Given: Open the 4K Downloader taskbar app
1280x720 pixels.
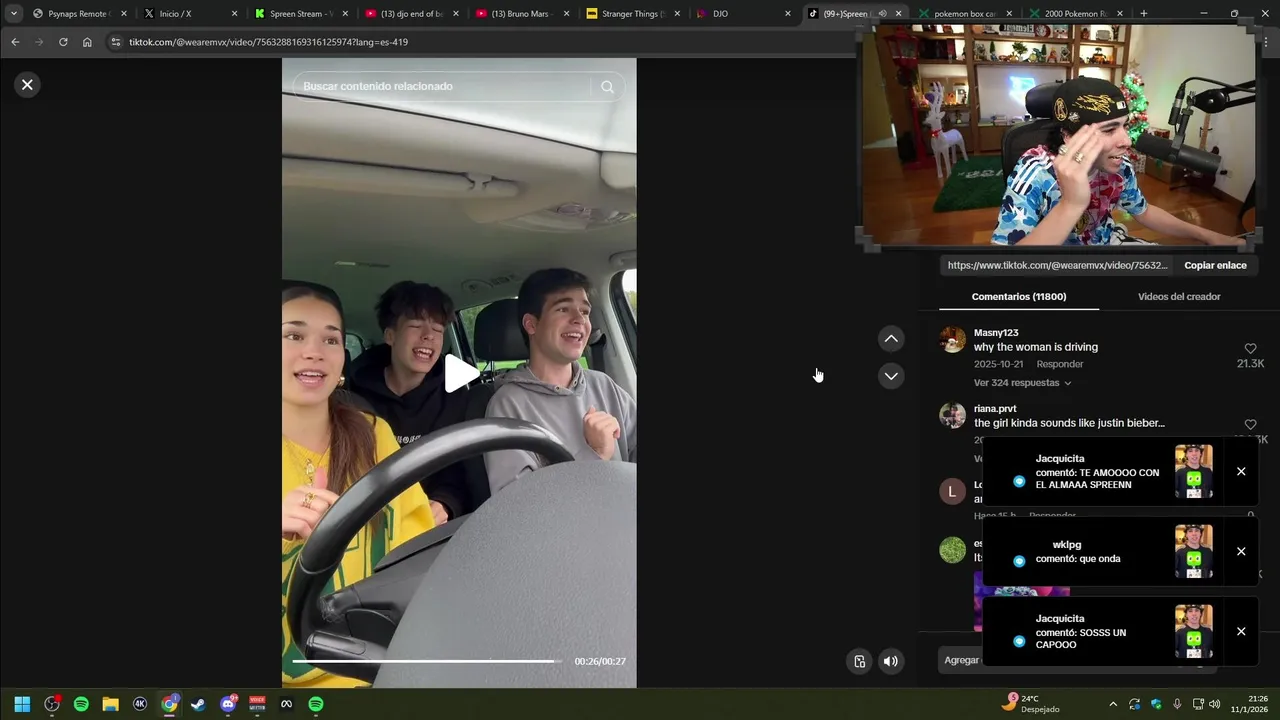Looking at the screenshot, I should pos(140,704).
